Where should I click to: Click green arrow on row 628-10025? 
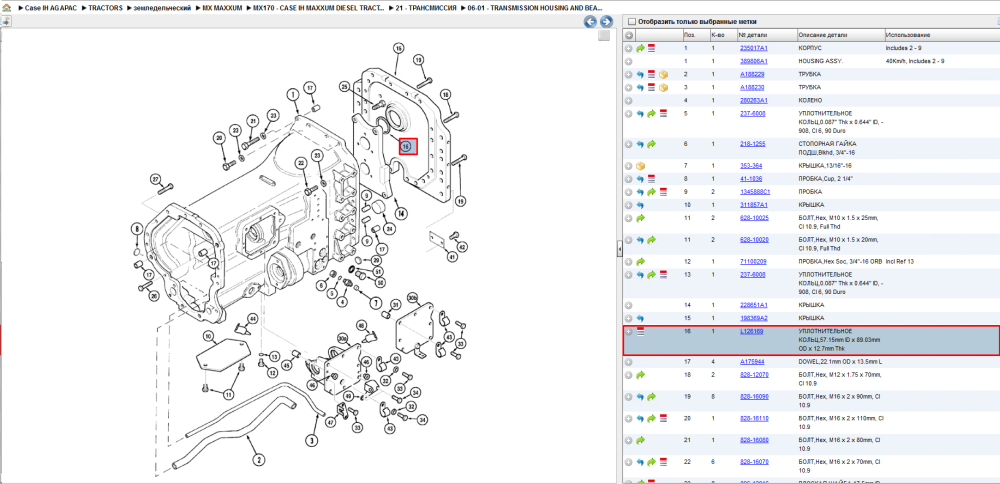point(640,218)
